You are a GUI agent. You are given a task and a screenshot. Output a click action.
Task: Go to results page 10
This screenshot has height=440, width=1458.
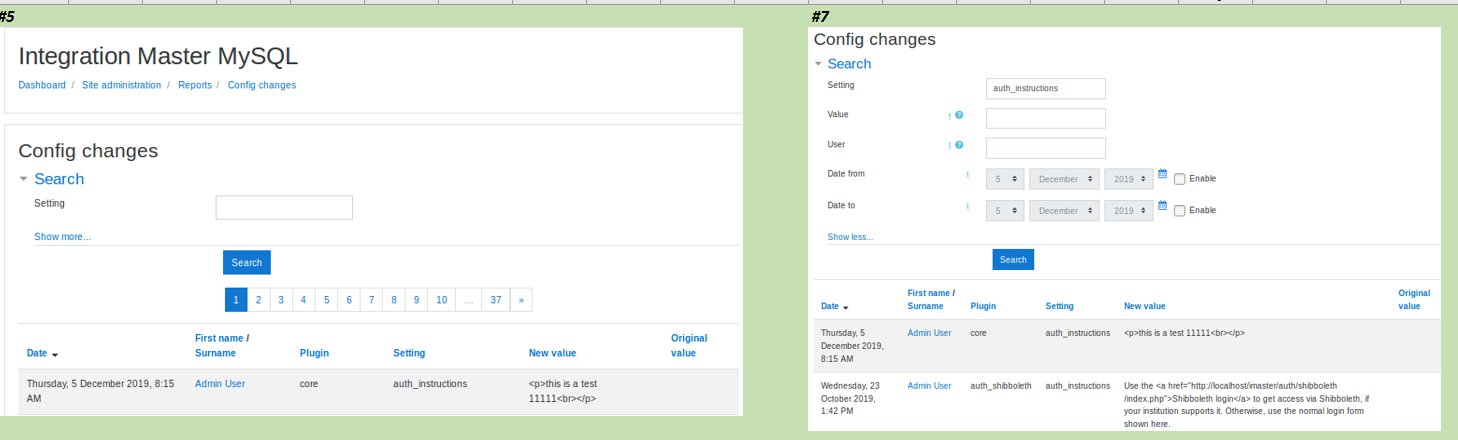click(x=442, y=300)
